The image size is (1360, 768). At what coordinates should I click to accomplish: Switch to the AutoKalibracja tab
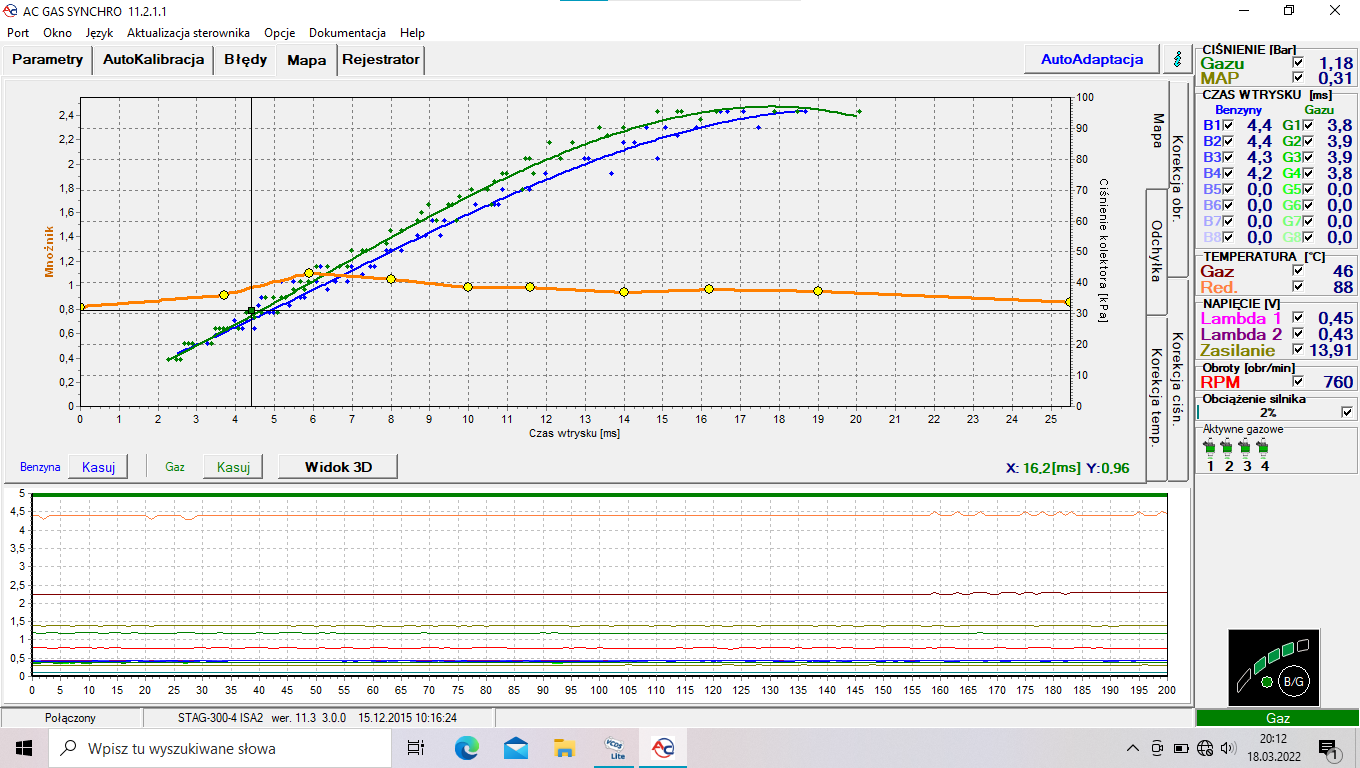tap(154, 59)
